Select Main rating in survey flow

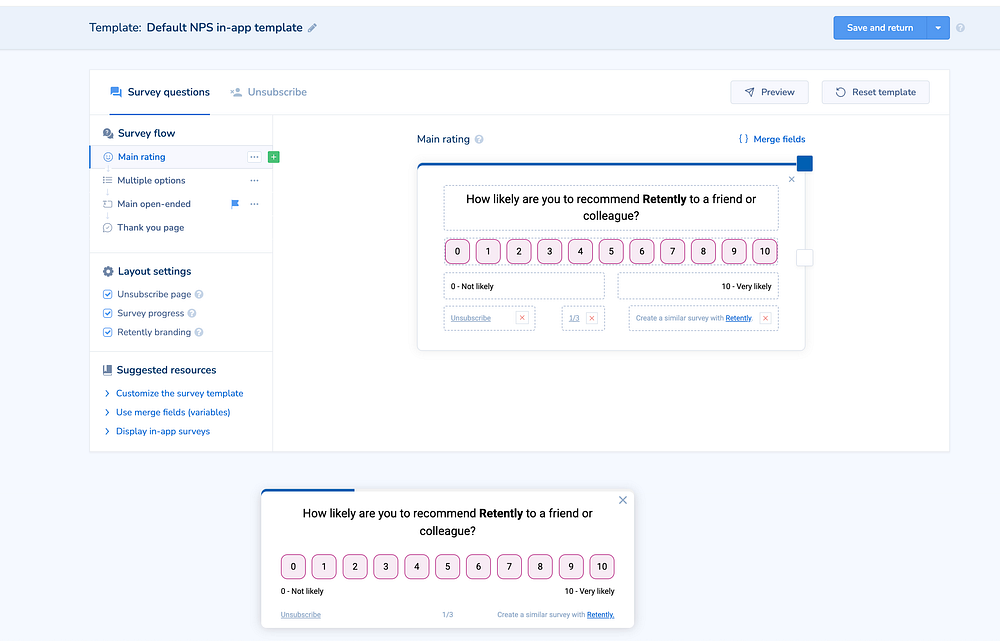pos(142,157)
